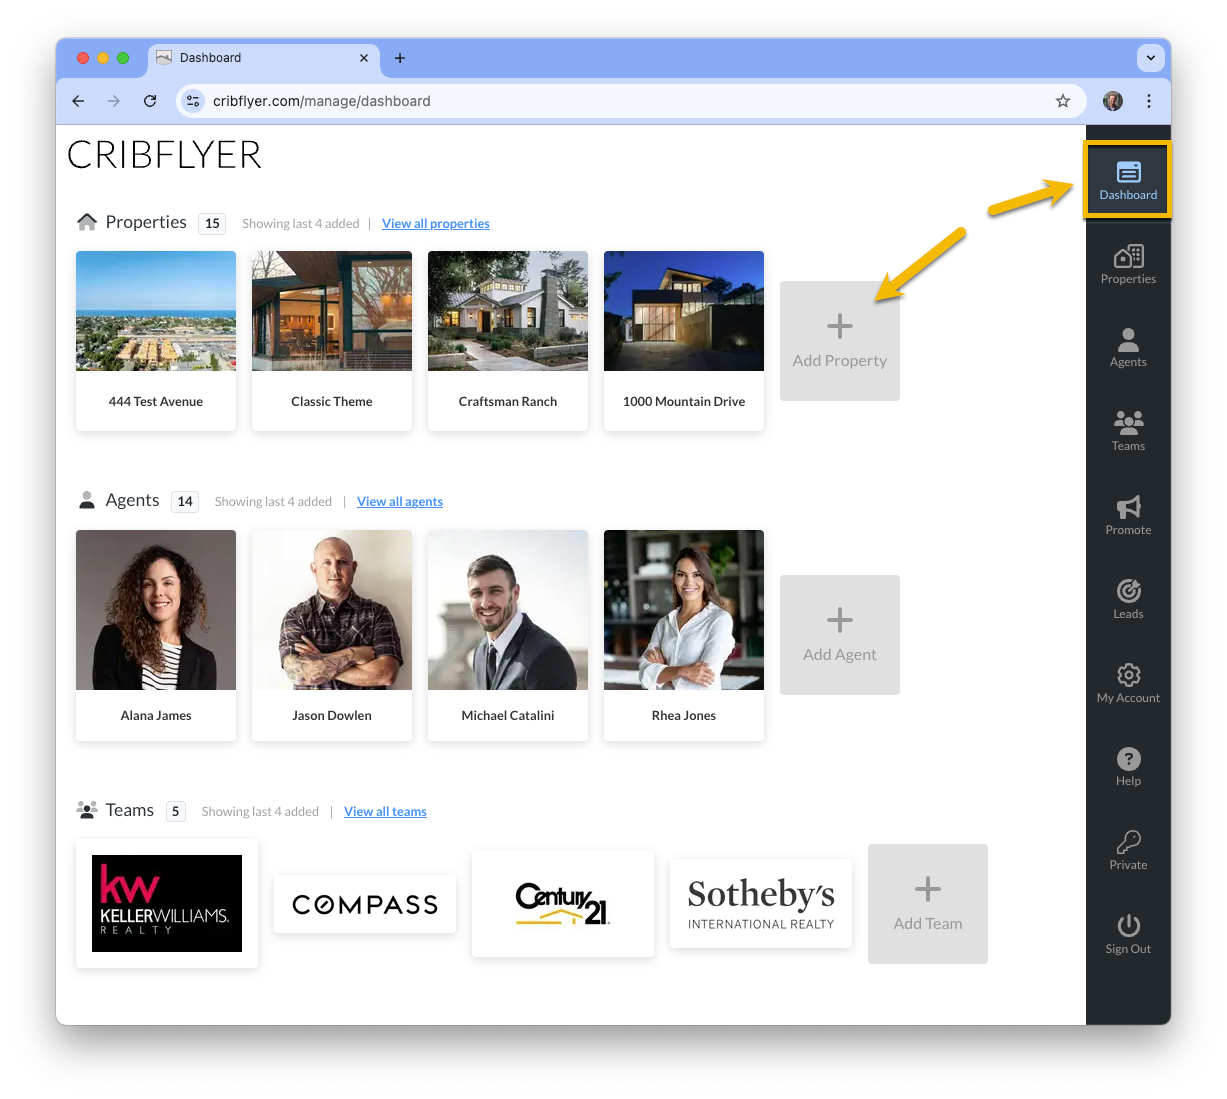
Task: Open Rhea Jones agent card
Action: click(684, 635)
